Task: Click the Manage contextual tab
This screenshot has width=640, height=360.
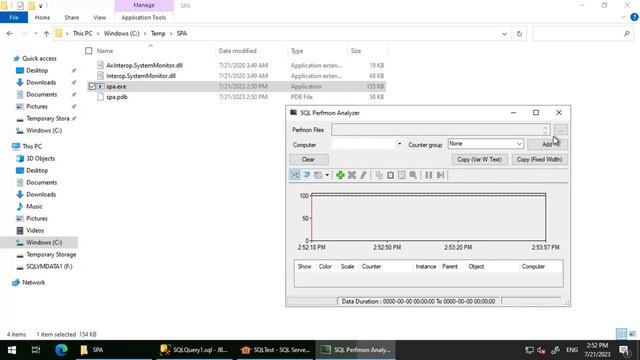Action: click(x=144, y=5)
